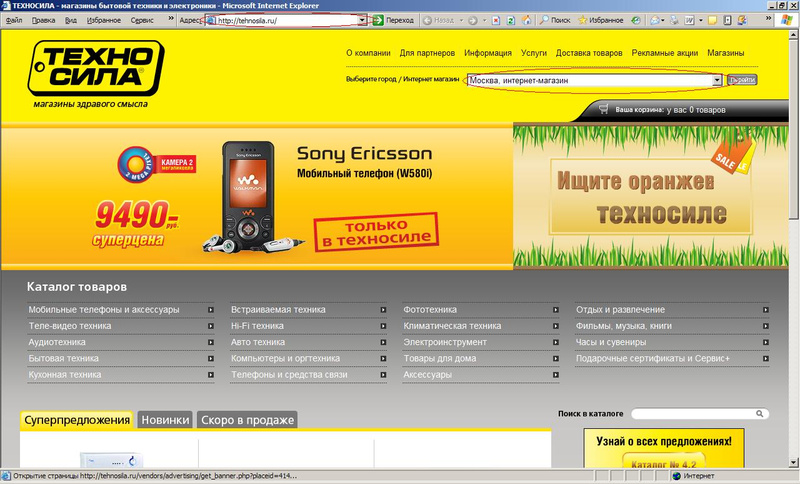Click the green Переход go button
Viewport: 800px width, 484px height.
[x=393, y=20]
